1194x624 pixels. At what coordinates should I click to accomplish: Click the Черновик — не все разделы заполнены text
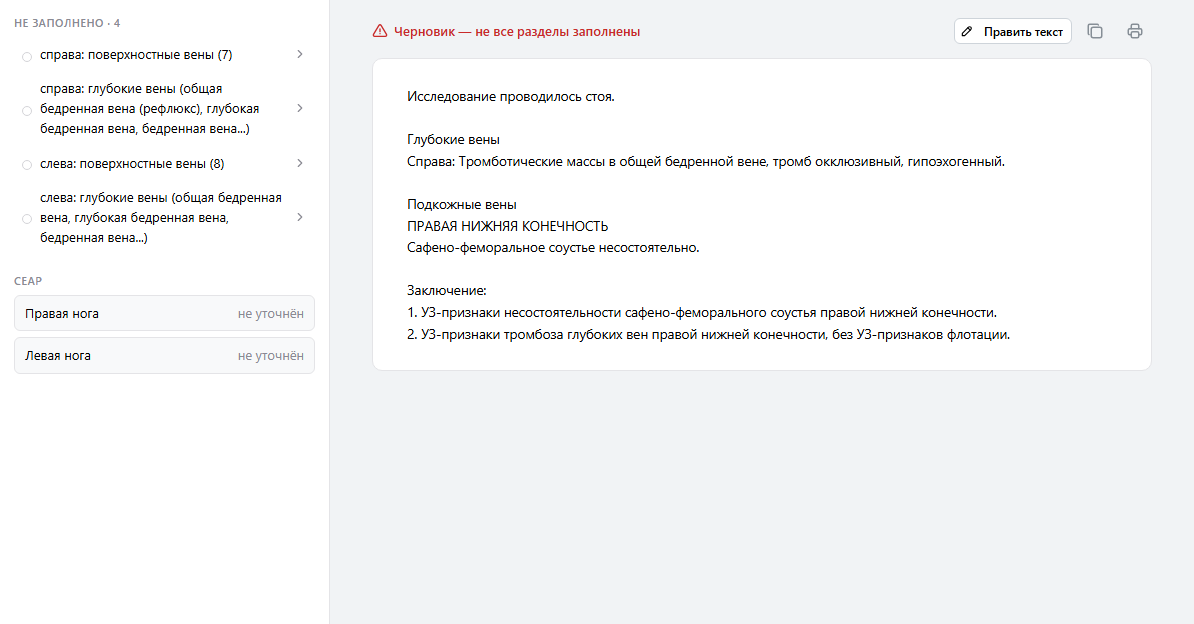point(517,32)
